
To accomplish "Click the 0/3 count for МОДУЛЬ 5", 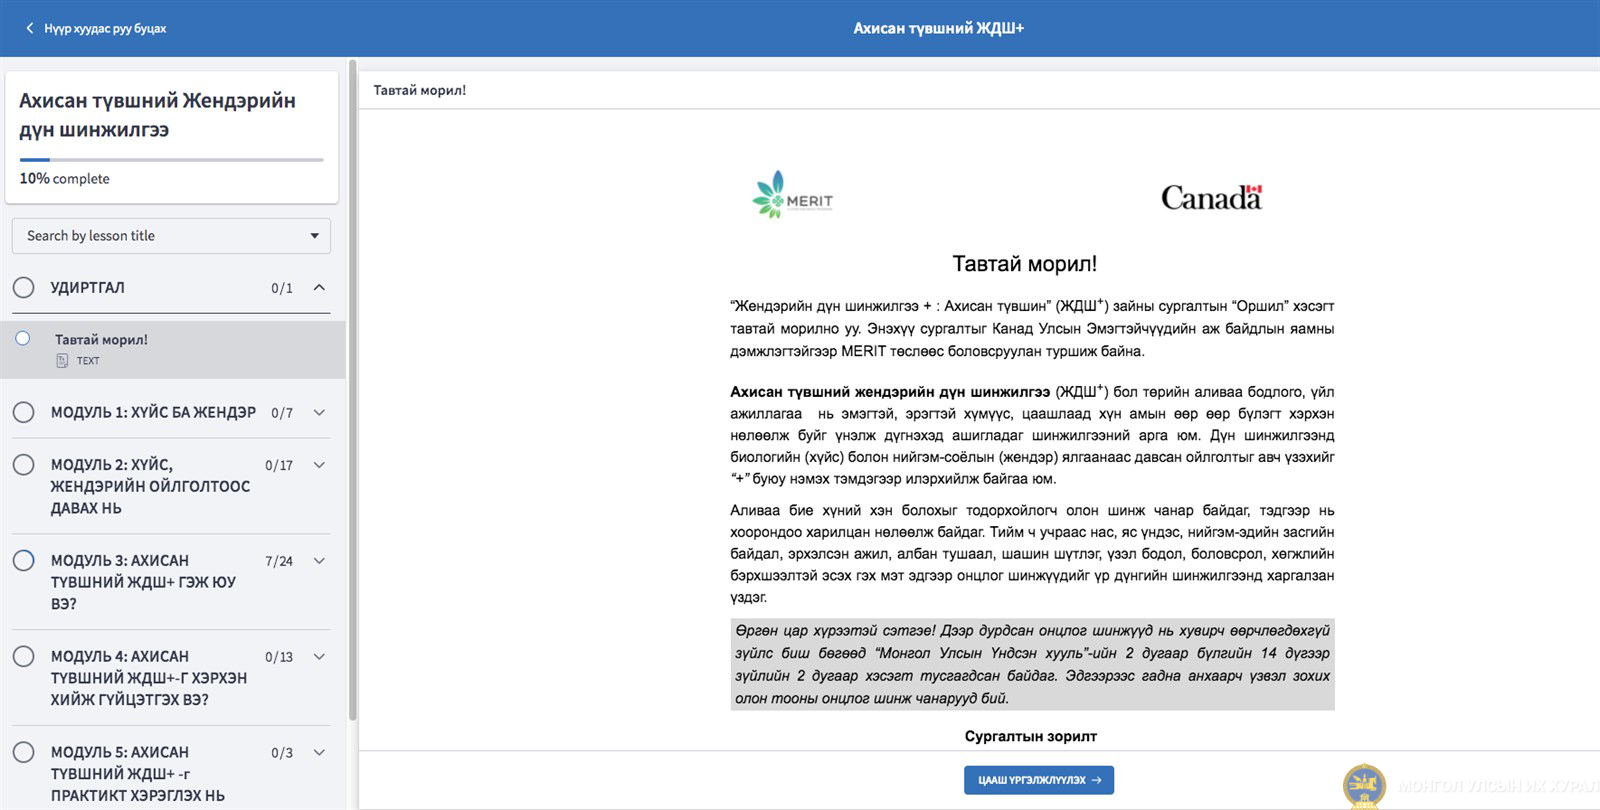I will (282, 753).
